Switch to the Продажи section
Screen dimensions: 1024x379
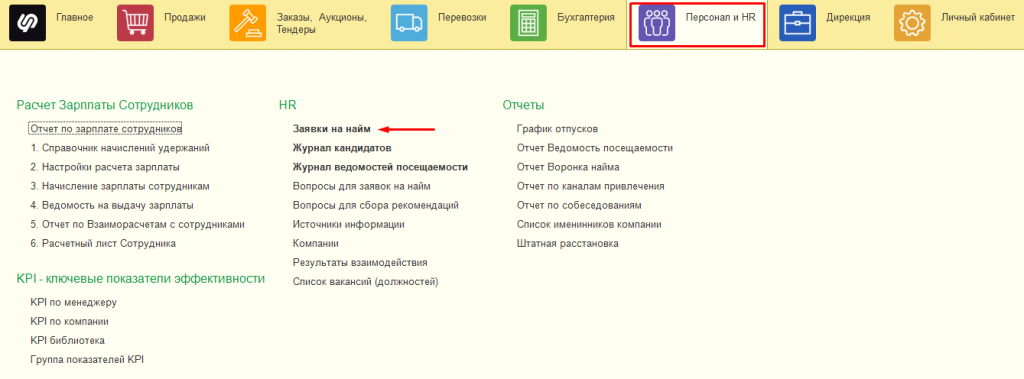pyautogui.click(x=185, y=18)
